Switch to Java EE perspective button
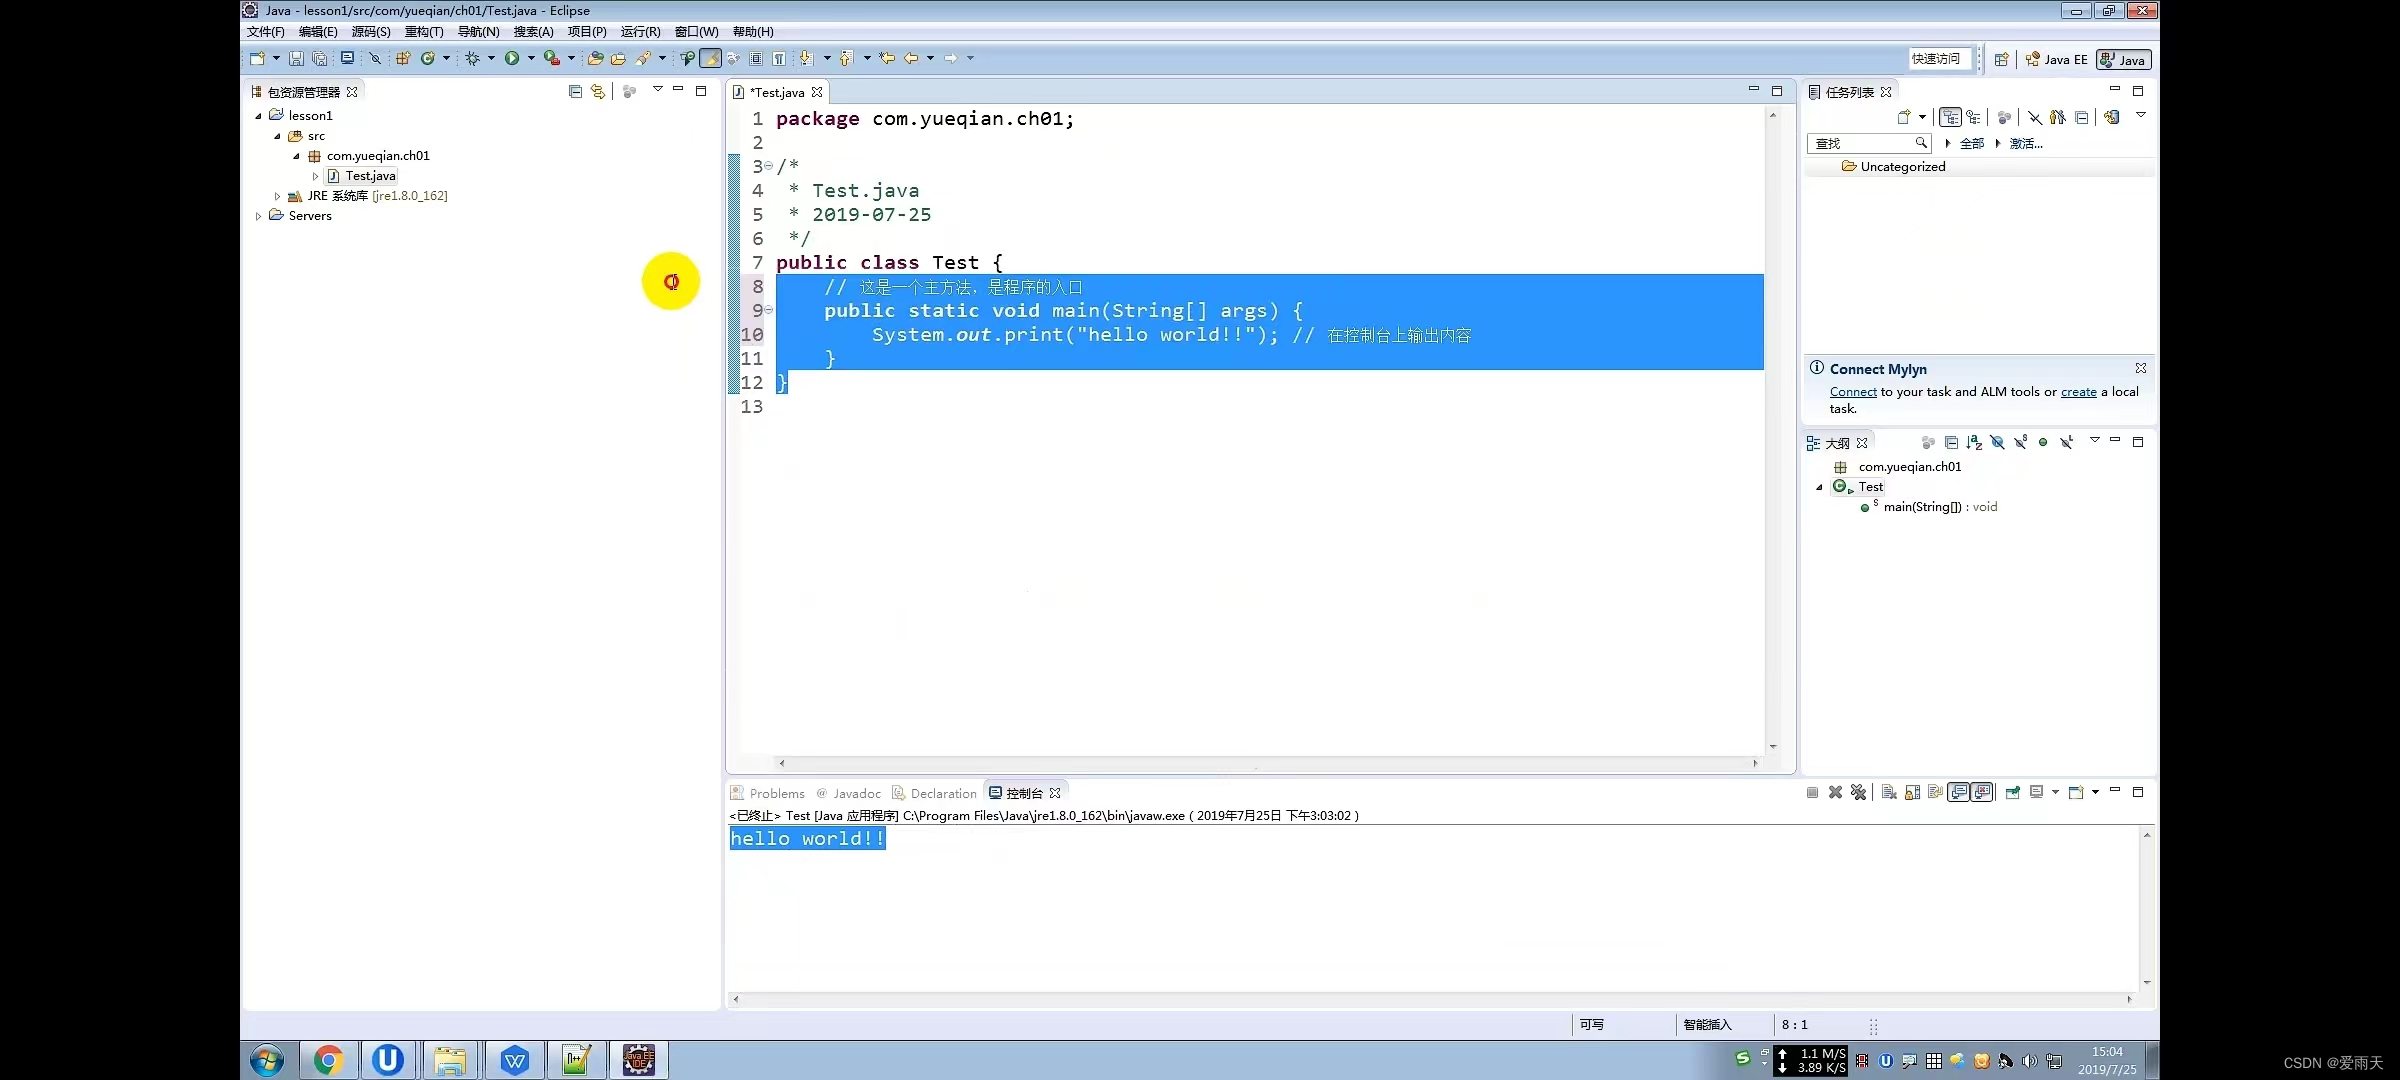 click(2057, 60)
